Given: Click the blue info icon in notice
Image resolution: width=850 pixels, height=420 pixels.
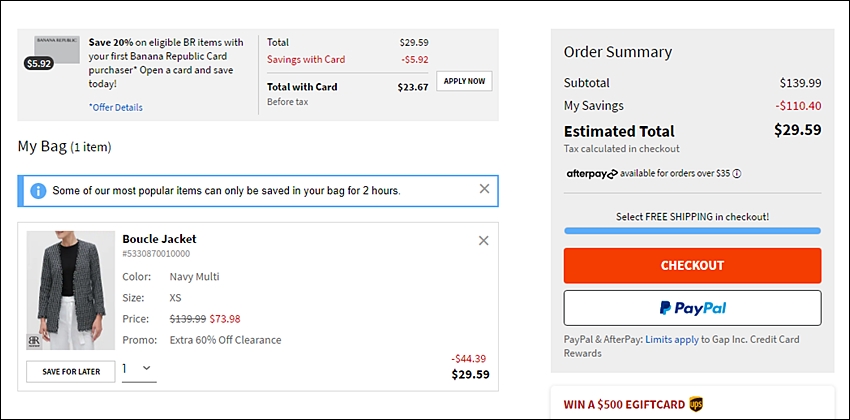Looking at the screenshot, I should point(38,191).
